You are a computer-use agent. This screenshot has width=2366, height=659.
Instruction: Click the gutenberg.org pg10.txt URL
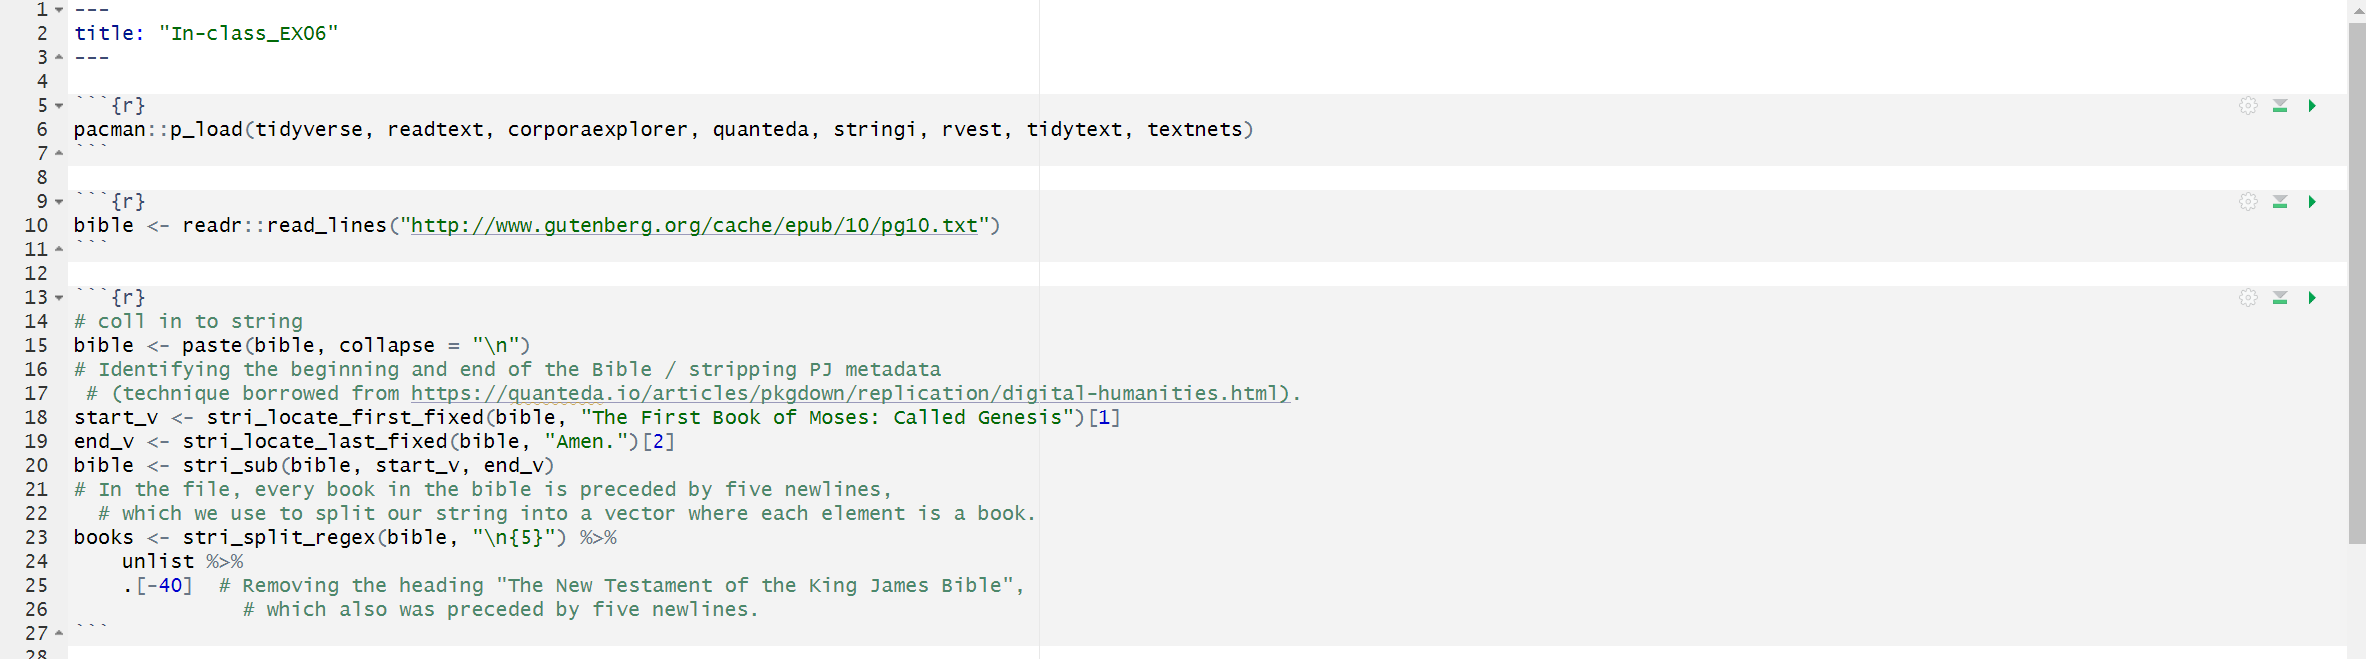click(694, 226)
